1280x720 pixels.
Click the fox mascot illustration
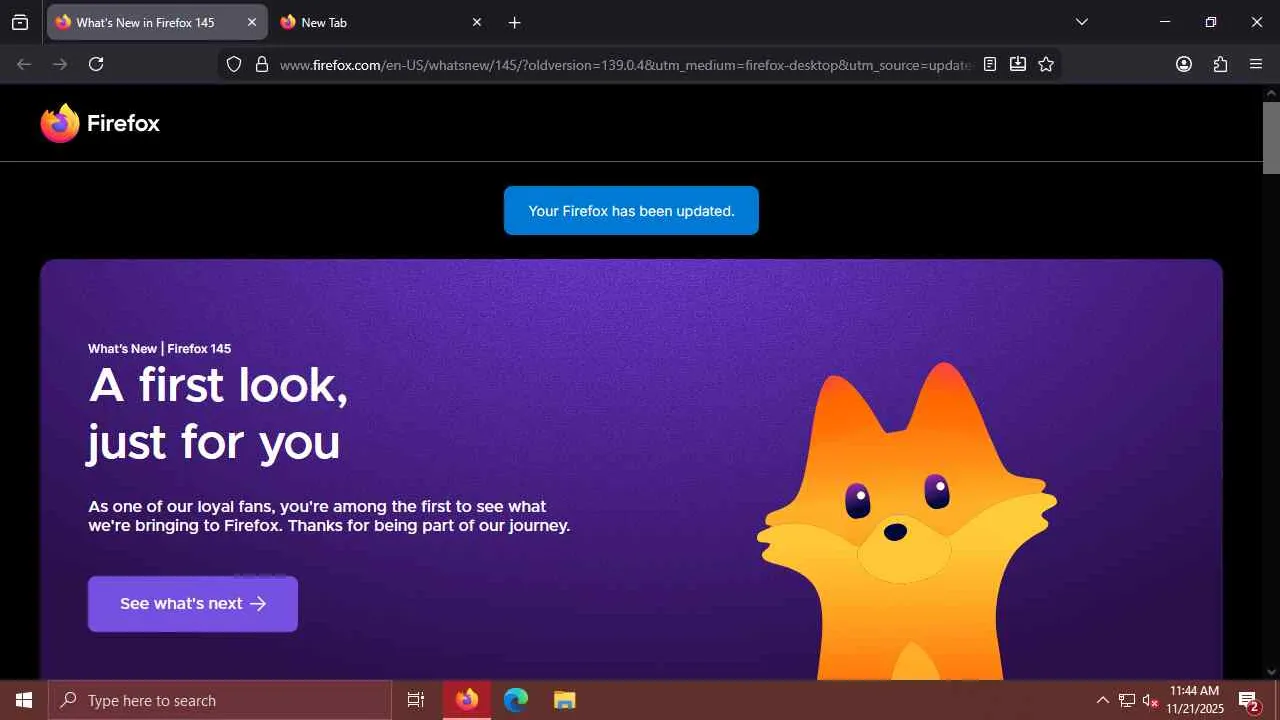[906, 521]
